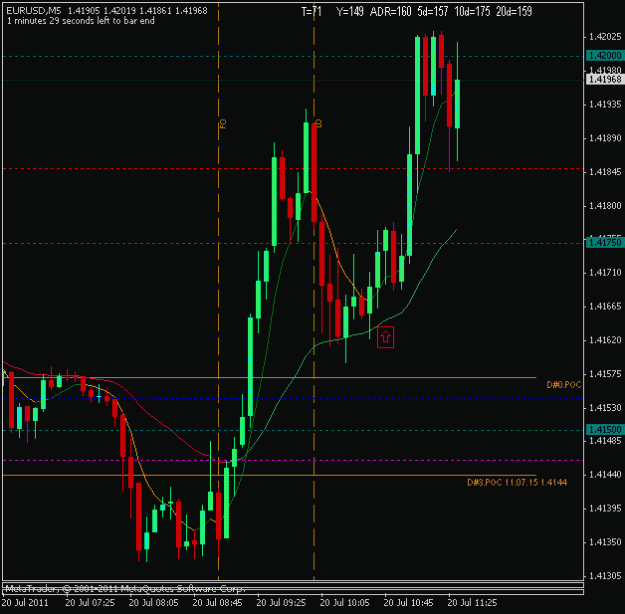Click the '20 Jul 2011' date label
This screenshot has height=614, width=625.
tap(25, 602)
